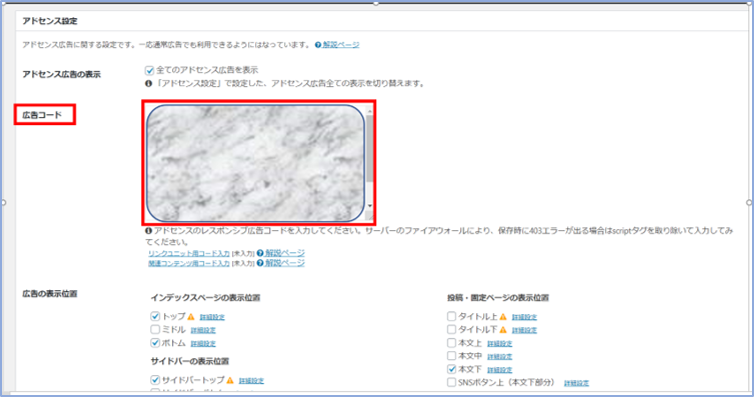Click the warning icon next to トップ
This screenshot has height=397, width=754.
pos(191,317)
